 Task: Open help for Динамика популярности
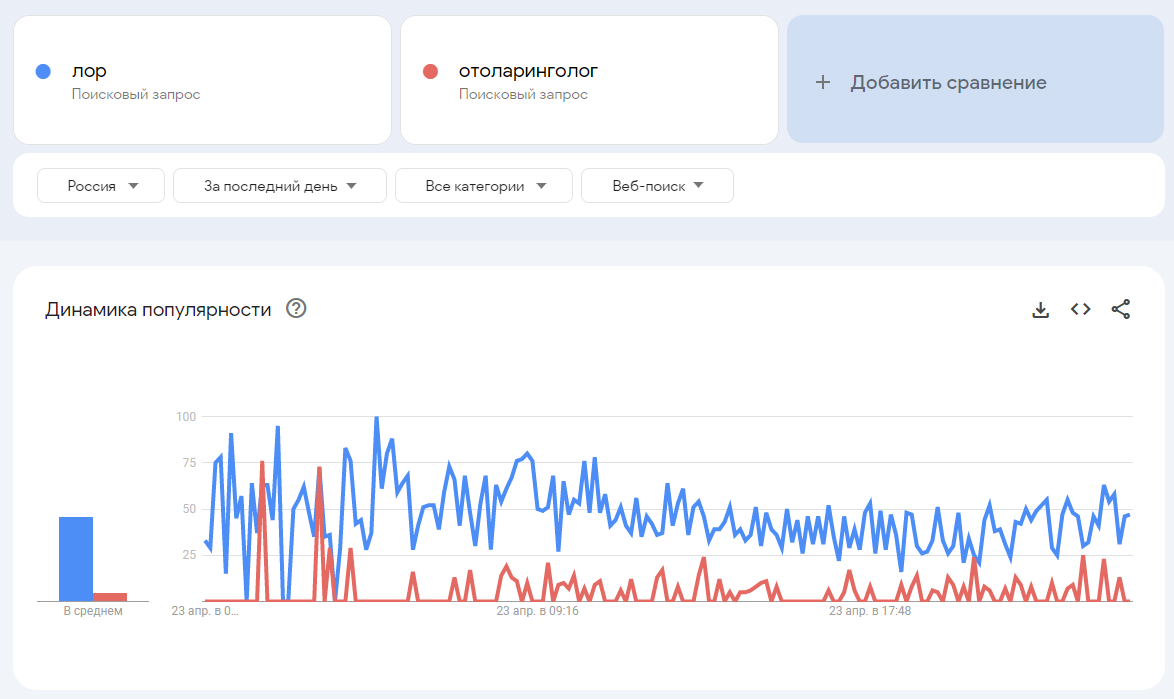point(296,308)
